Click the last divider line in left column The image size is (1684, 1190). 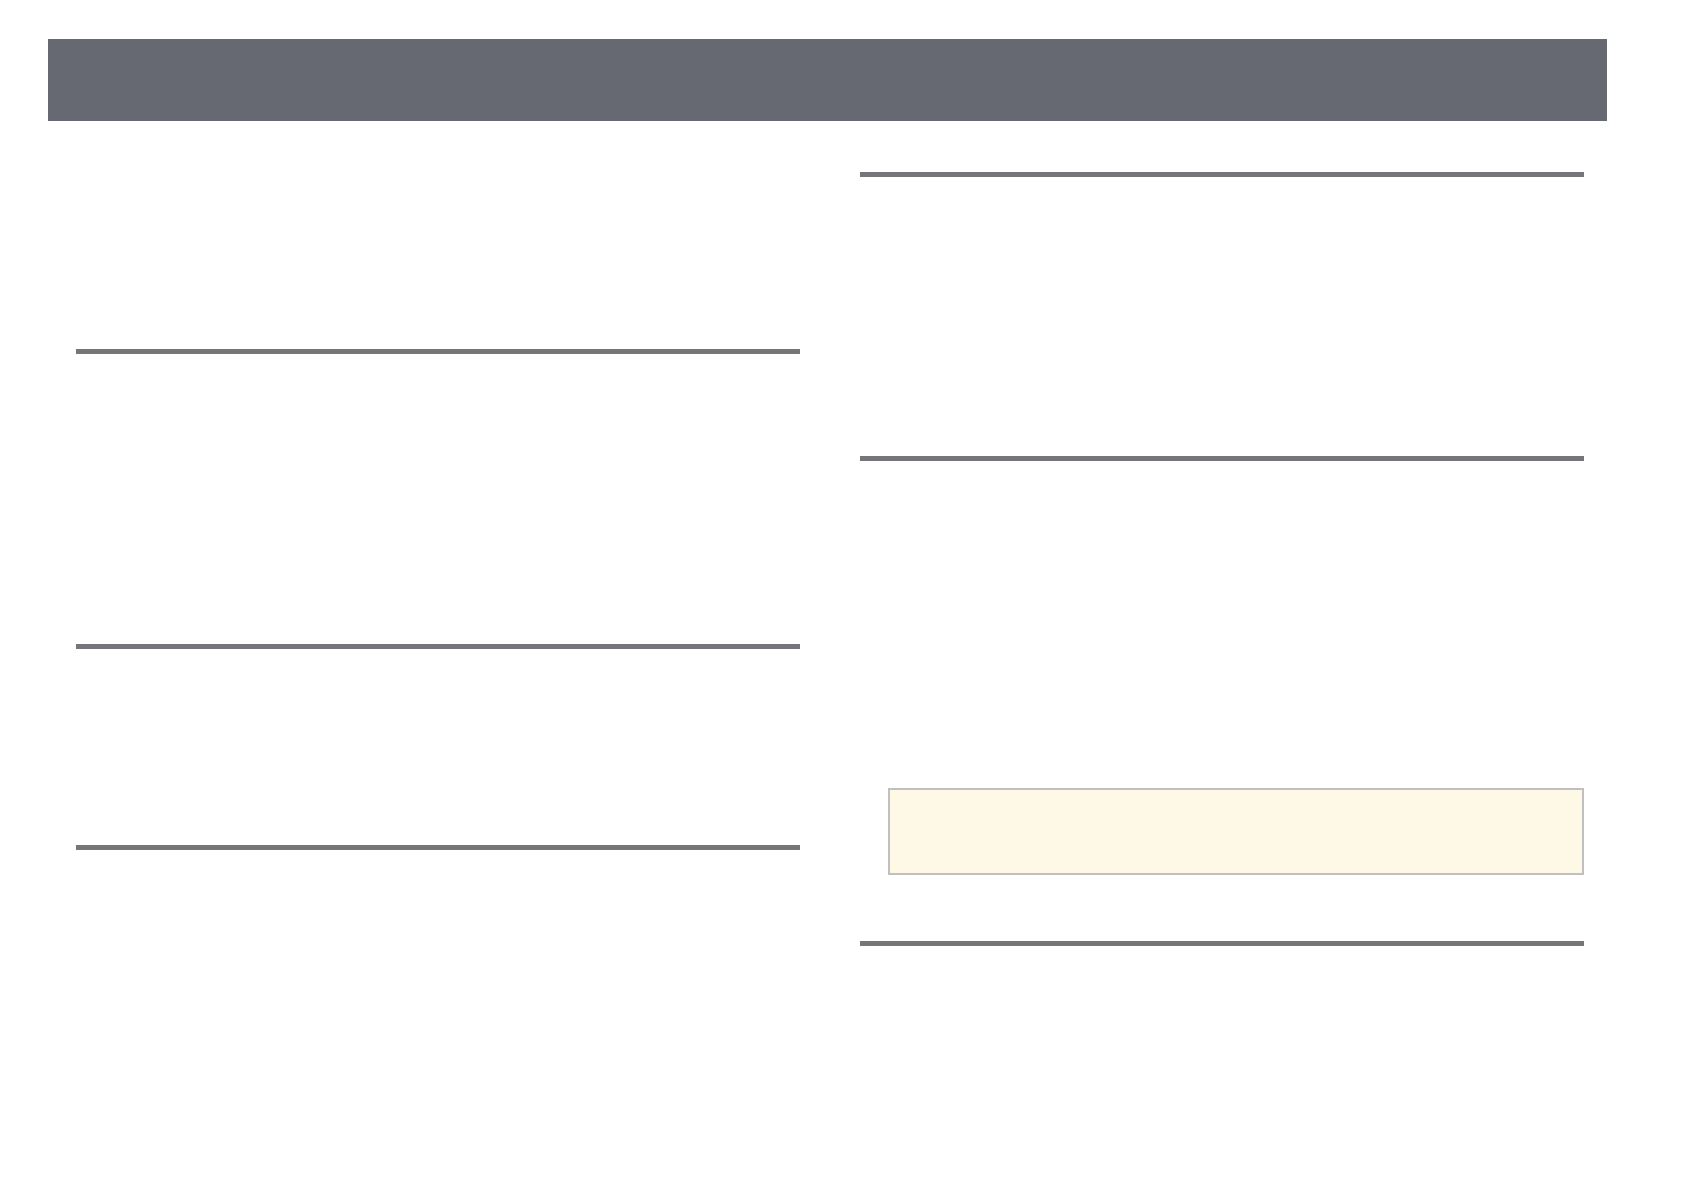[x=438, y=847]
